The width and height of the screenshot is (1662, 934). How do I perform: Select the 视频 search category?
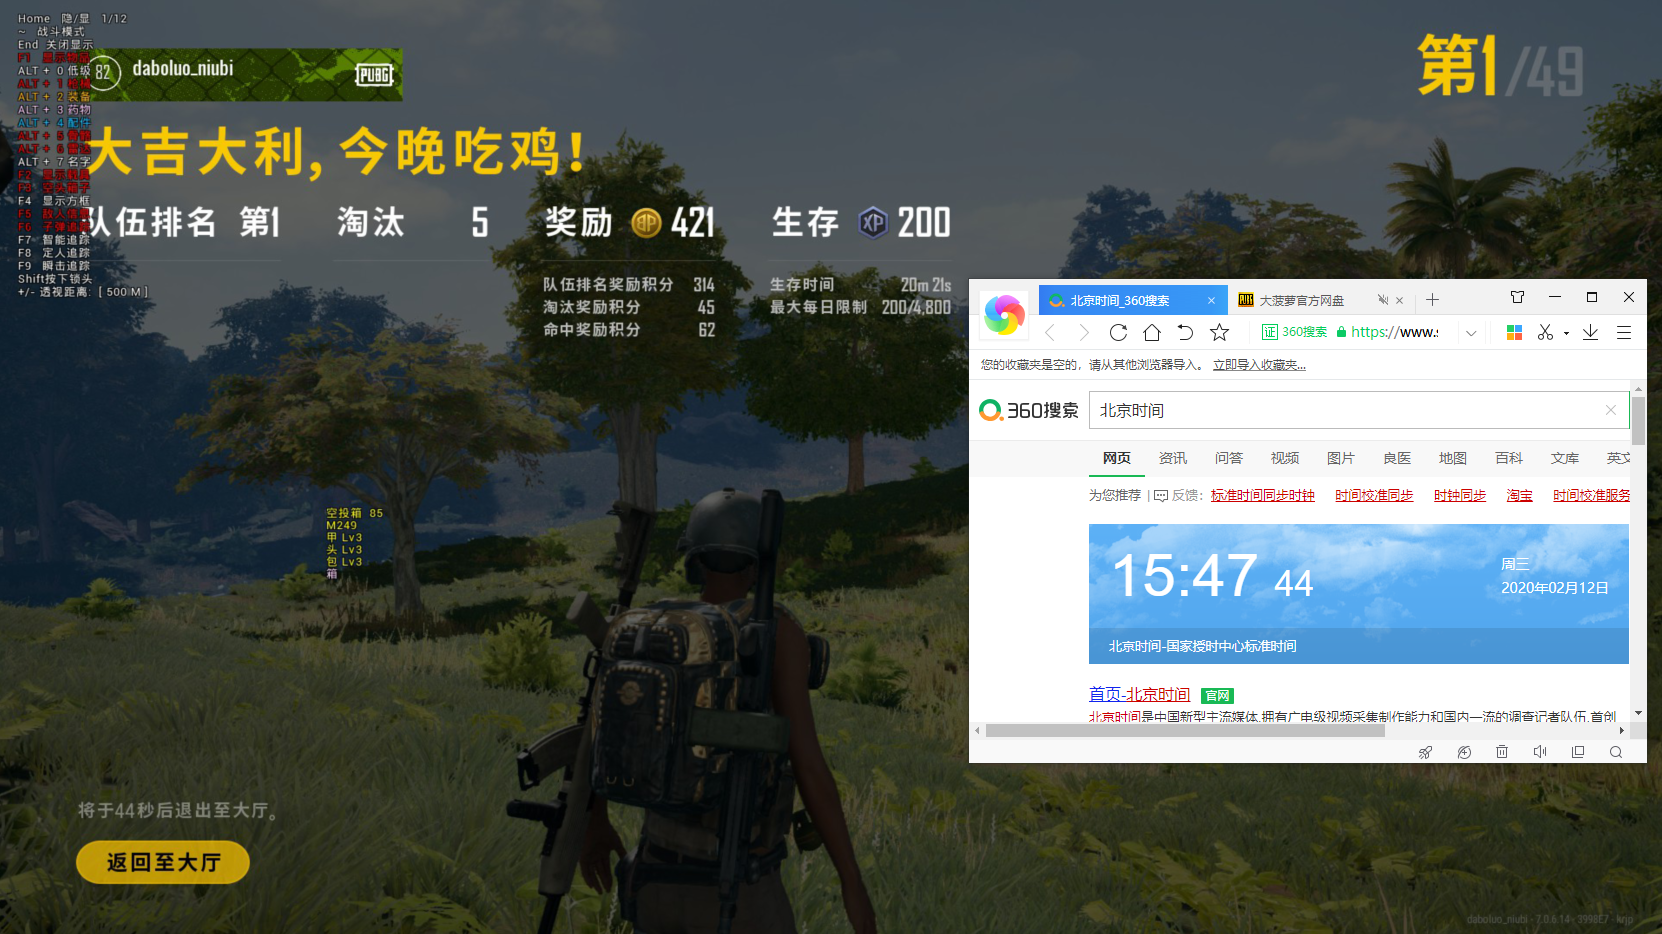tap(1285, 458)
